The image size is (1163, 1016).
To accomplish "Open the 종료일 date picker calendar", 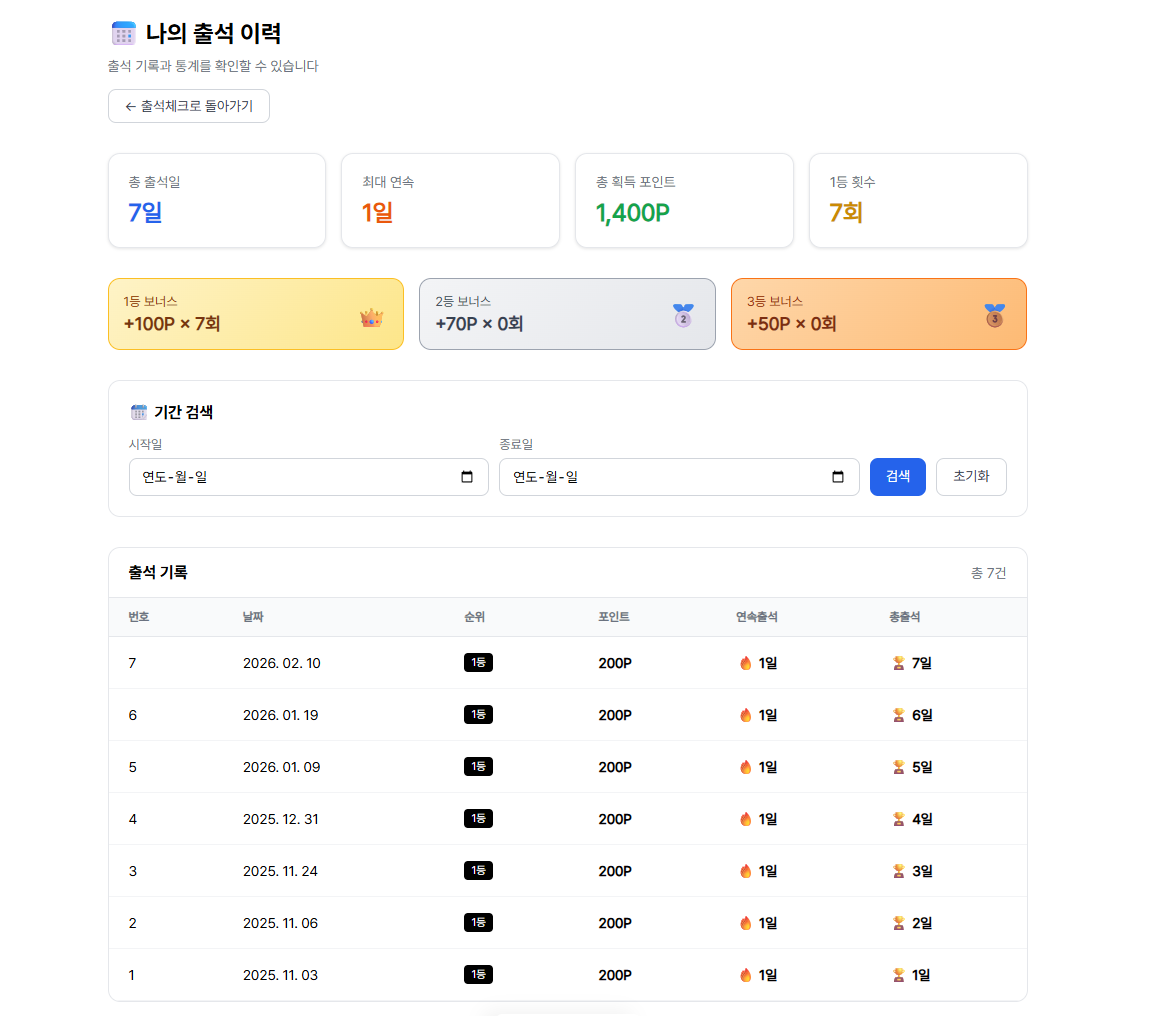I will point(838,477).
